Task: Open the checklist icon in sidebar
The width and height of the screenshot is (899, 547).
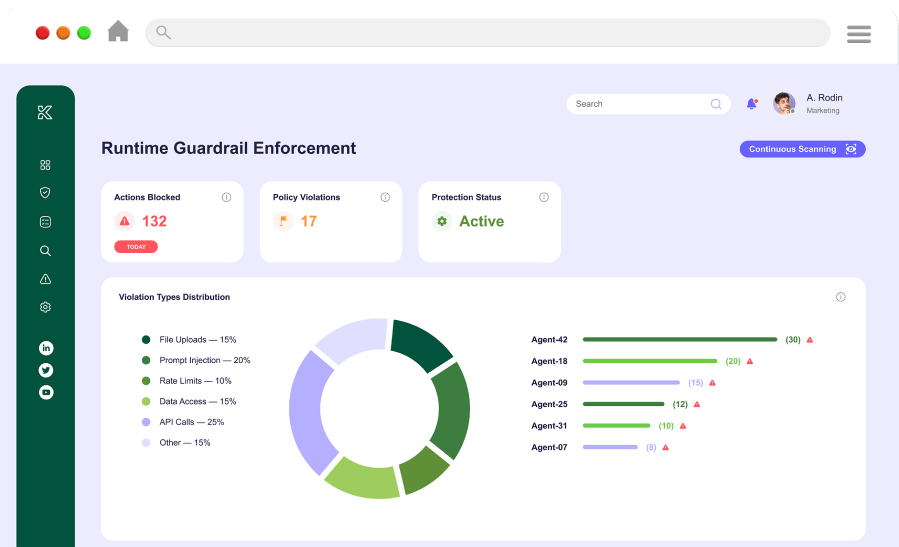Action: [45, 222]
